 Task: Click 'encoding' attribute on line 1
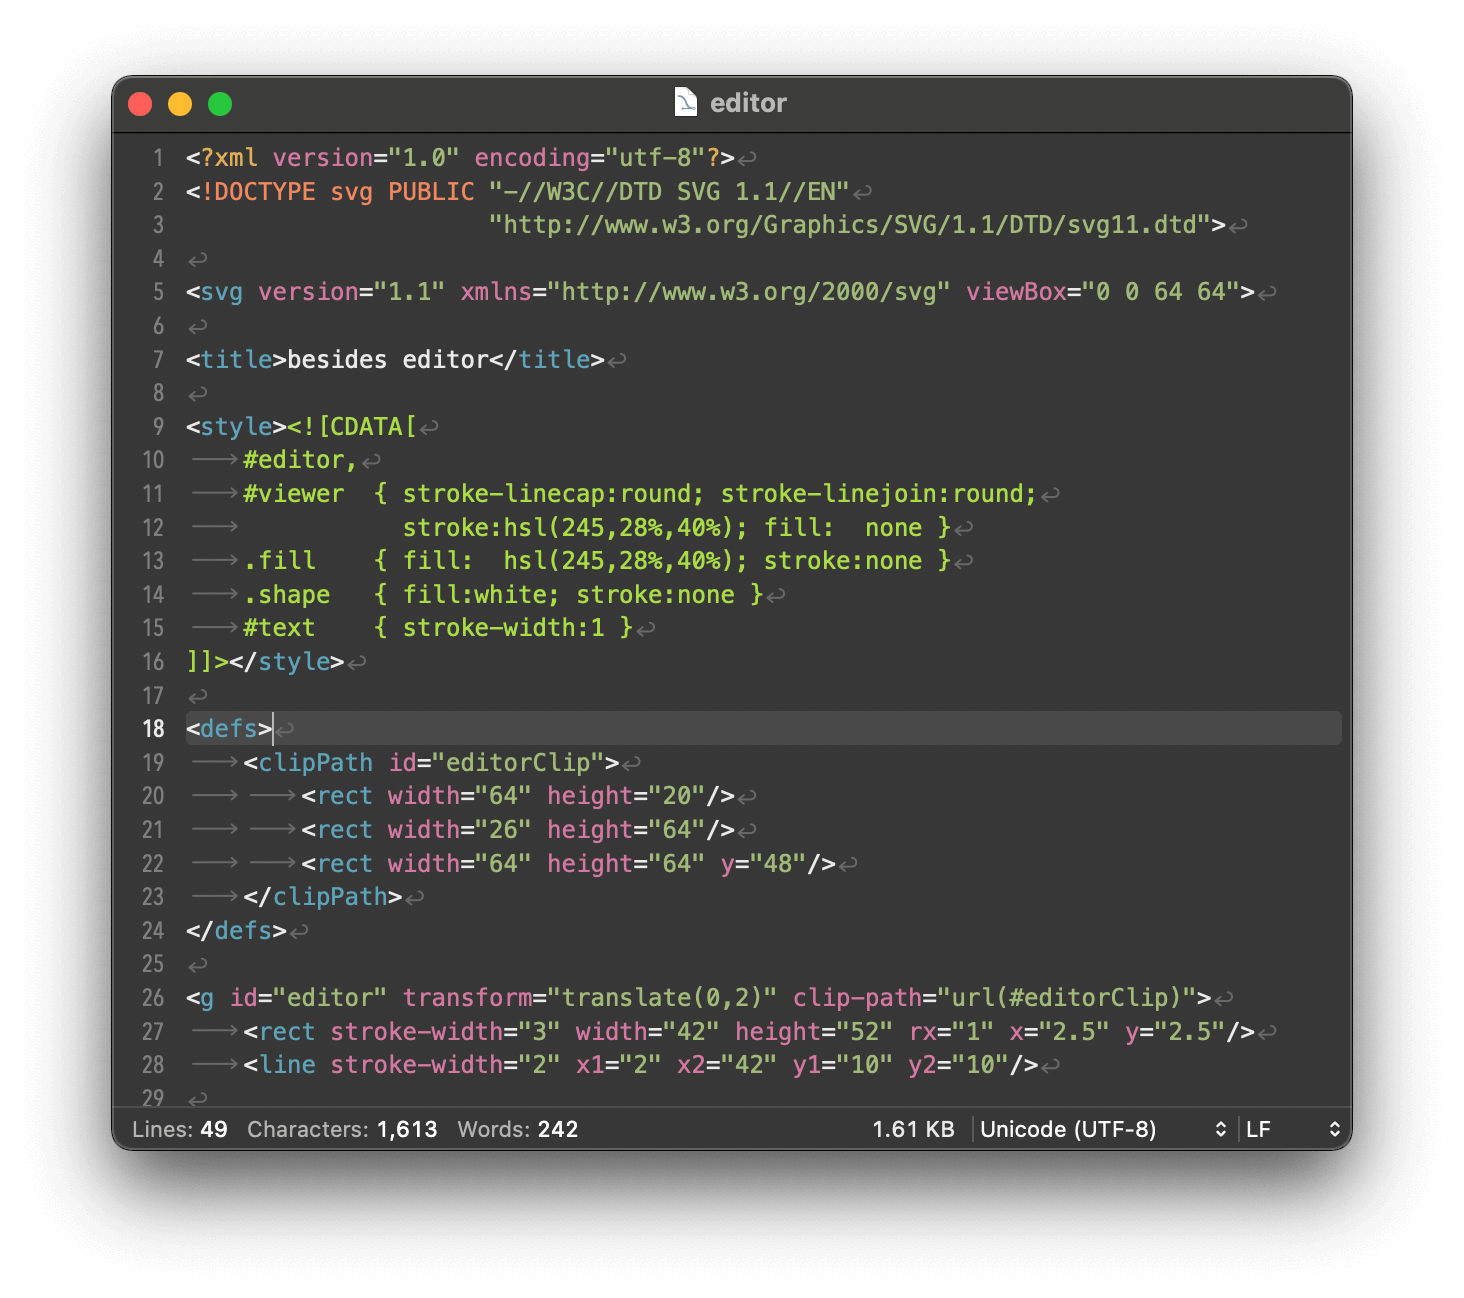click(x=532, y=158)
